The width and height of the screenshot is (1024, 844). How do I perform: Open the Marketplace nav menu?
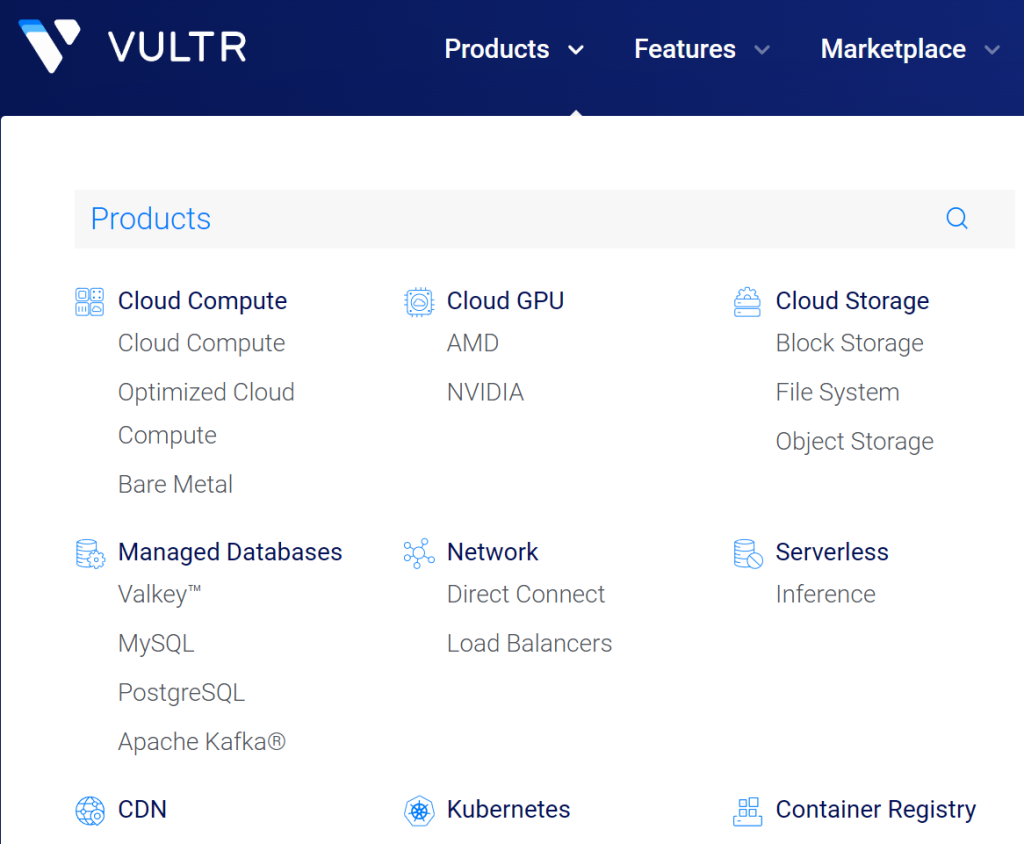[x=893, y=50]
